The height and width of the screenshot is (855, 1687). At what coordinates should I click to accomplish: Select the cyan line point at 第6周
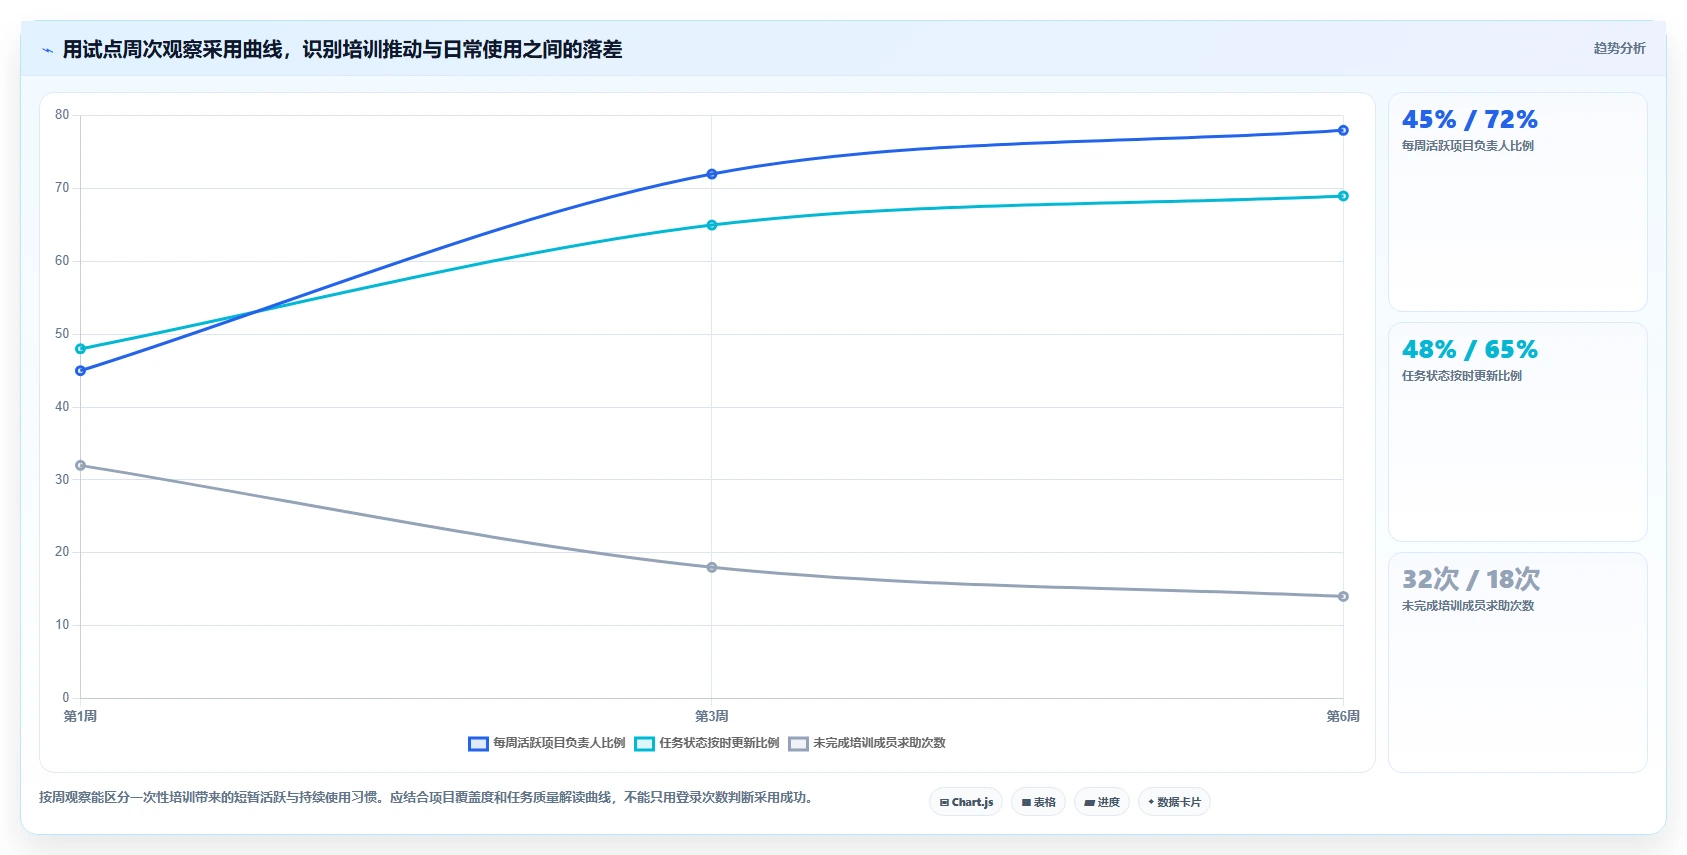pos(1343,196)
